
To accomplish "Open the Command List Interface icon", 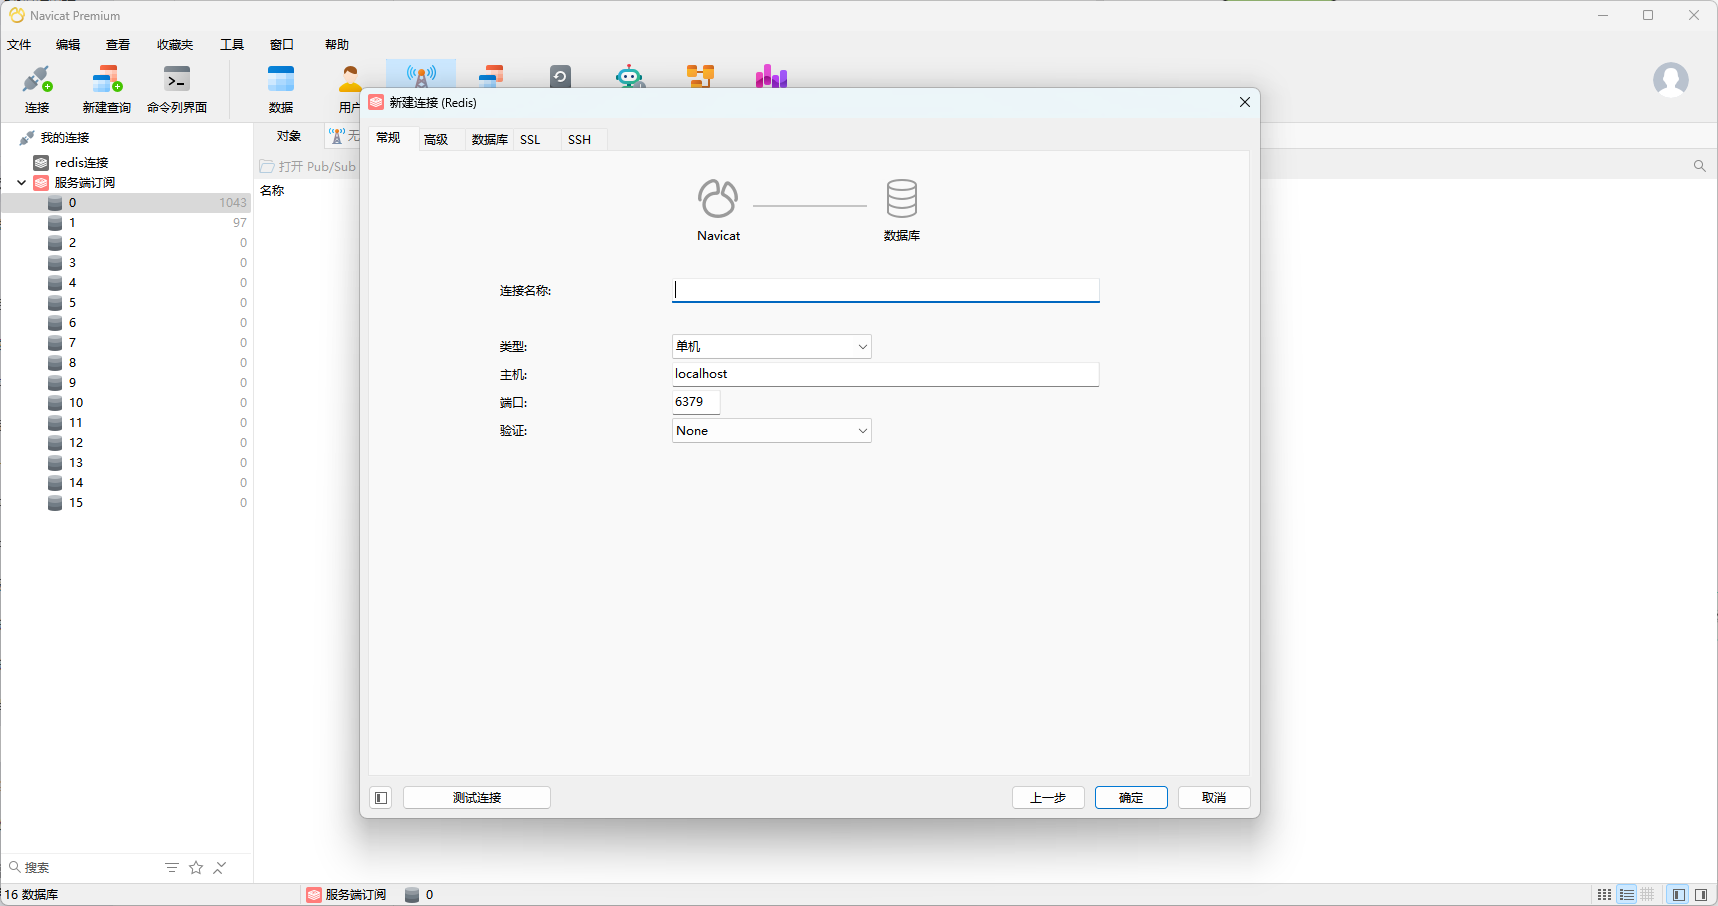I will click(177, 89).
